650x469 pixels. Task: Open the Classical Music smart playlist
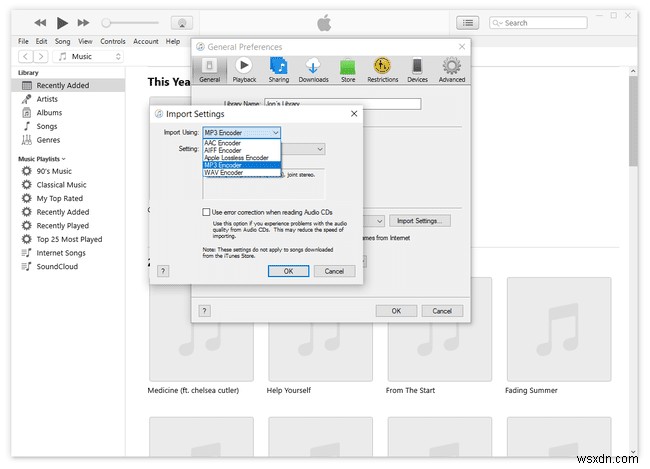68,185
